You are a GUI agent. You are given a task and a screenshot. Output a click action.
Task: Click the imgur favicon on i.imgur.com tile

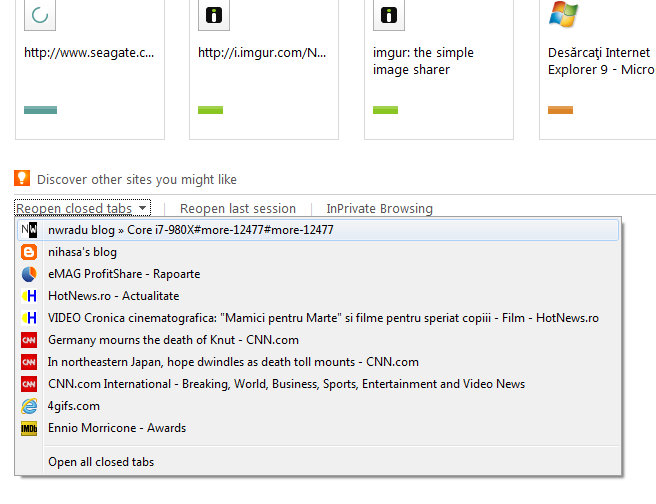[x=214, y=15]
